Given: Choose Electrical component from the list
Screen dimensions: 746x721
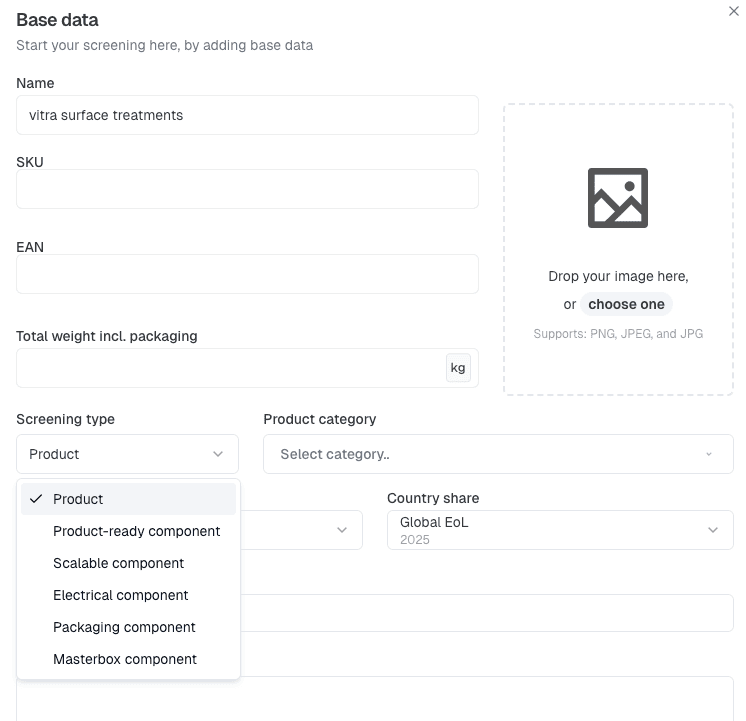Looking at the screenshot, I should click(x=120, y=595).
